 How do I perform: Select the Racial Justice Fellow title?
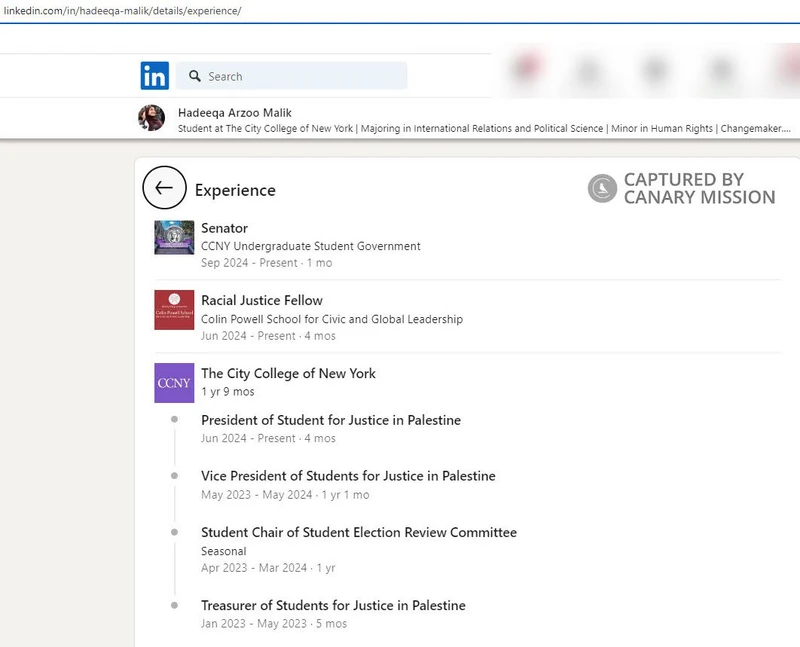click(x=262, y=301)
